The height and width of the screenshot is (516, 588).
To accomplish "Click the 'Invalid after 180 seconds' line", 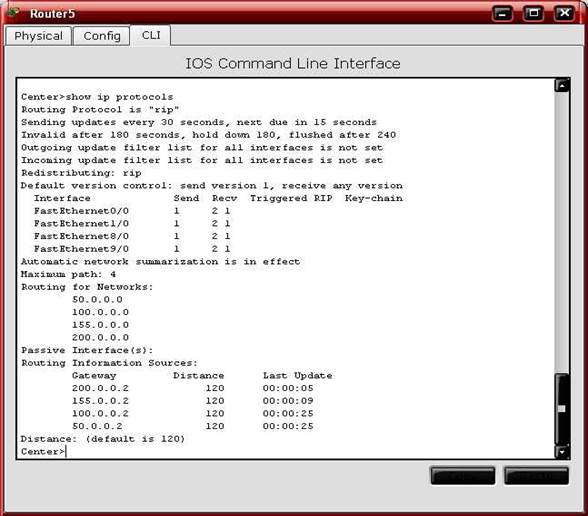I will point(208,135).
